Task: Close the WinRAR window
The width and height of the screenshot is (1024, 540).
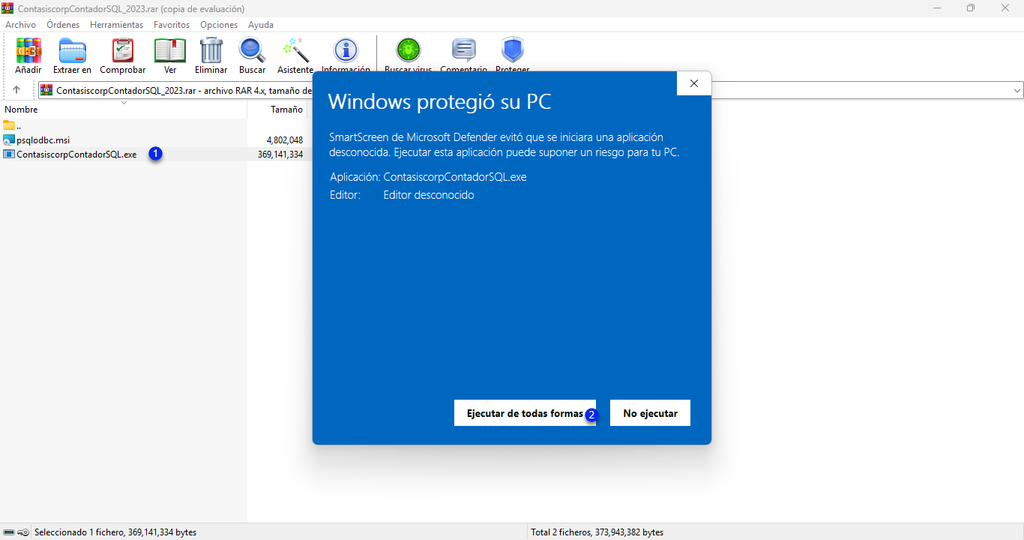Action: pyautogui.click(x=1005, y=8)
